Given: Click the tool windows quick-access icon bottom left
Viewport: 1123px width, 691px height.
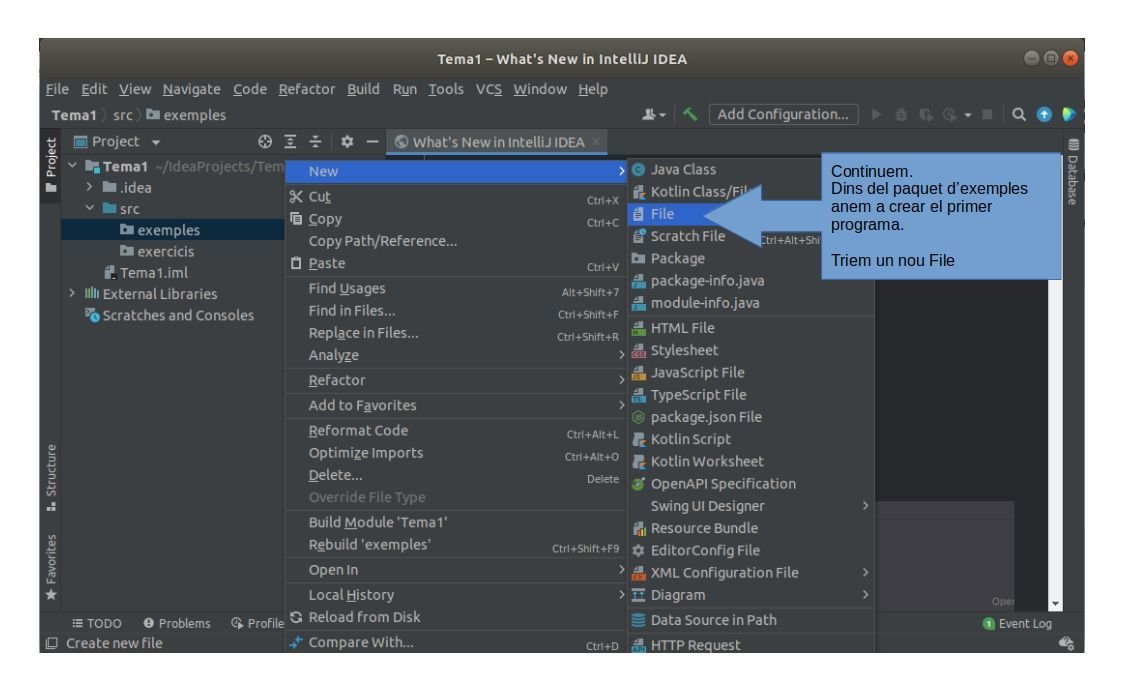Looking at the screenshot, I should [x=52, y=643].
